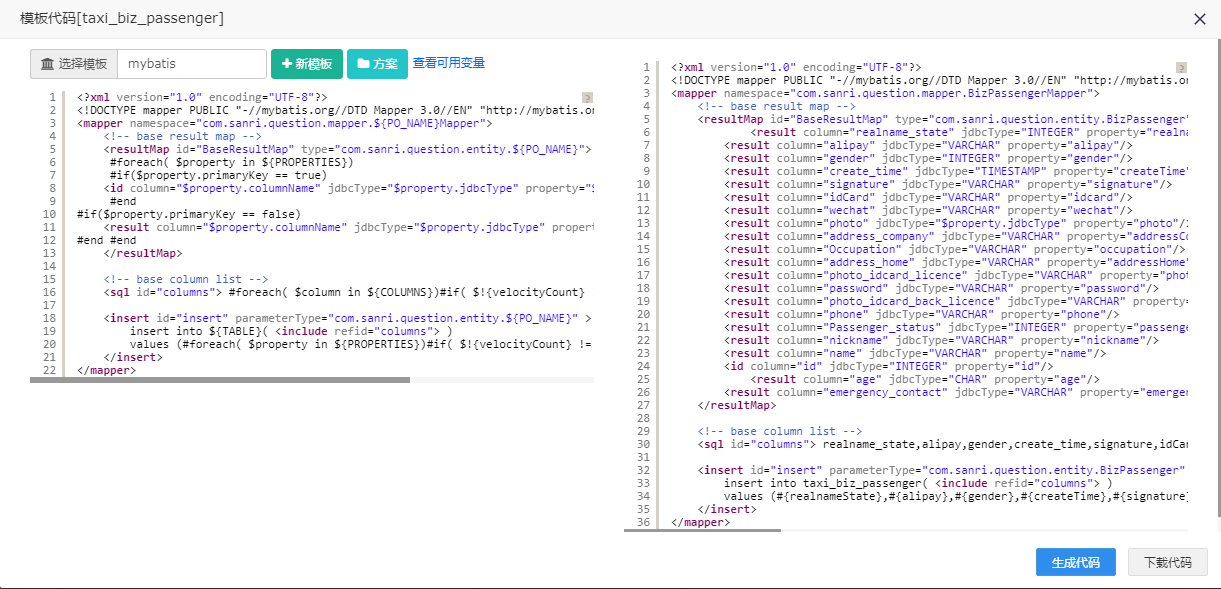This screenshot has height=589, width=1221.
Task: Open the 选择模板 template chooser
Action: coord(74,64)
